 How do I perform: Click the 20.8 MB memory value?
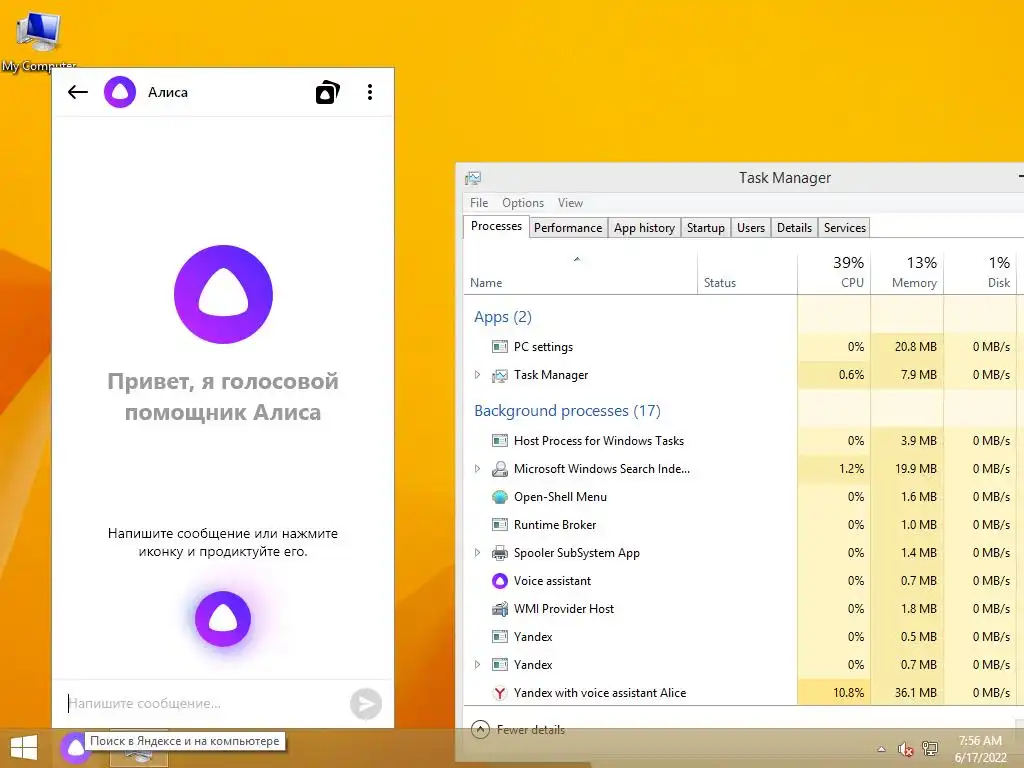coord(915,347)
